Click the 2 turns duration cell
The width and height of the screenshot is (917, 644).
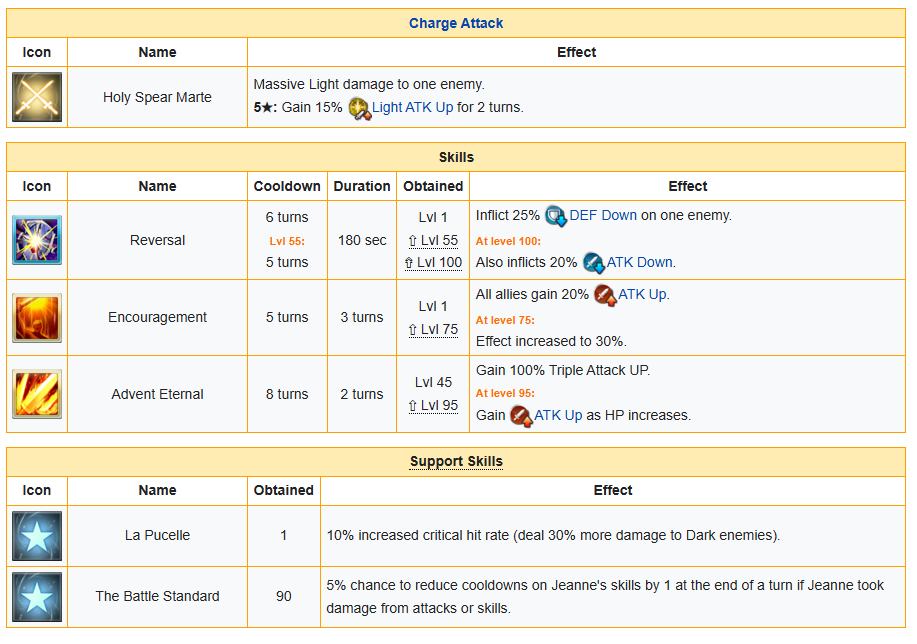pos(362,394)
